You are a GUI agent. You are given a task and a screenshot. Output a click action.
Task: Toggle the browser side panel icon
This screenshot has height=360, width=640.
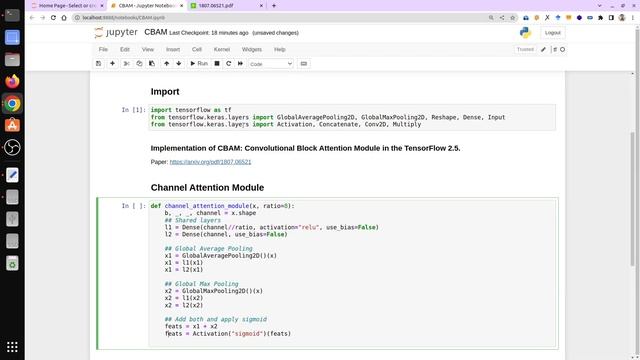(x=611, y=18)
